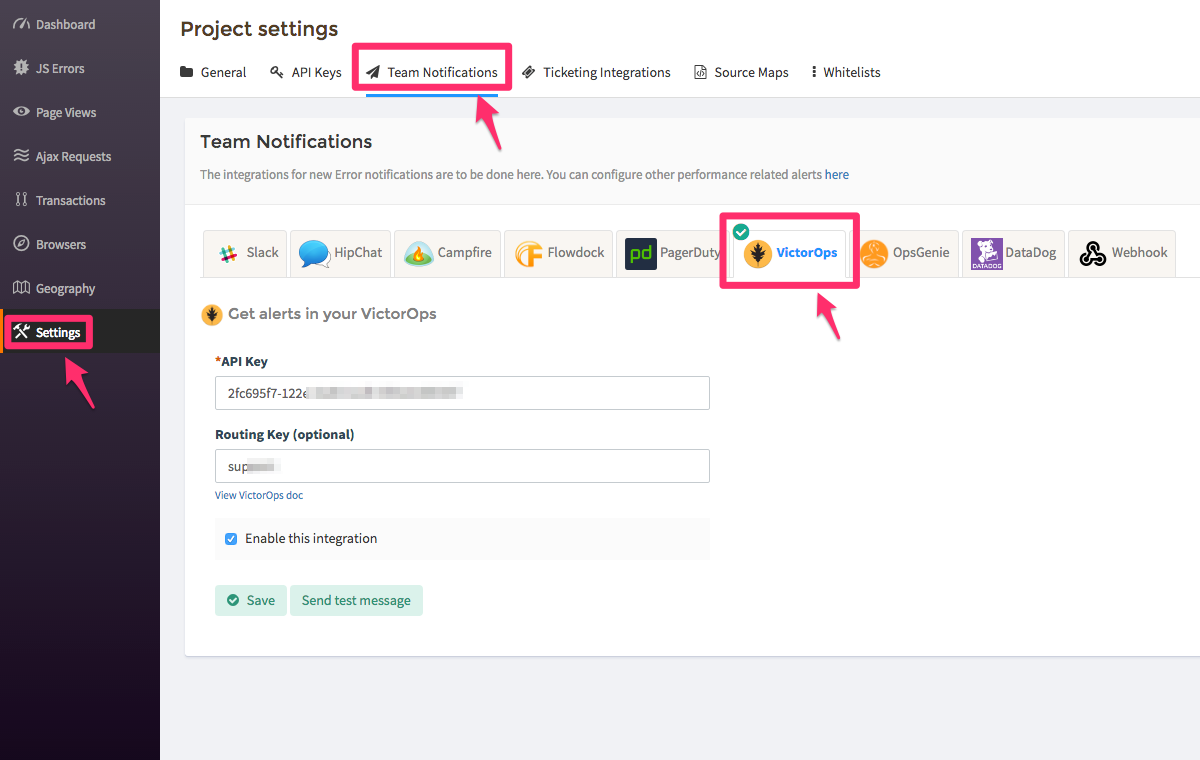Select the VictorOps tab label

[x=807, y=253]
